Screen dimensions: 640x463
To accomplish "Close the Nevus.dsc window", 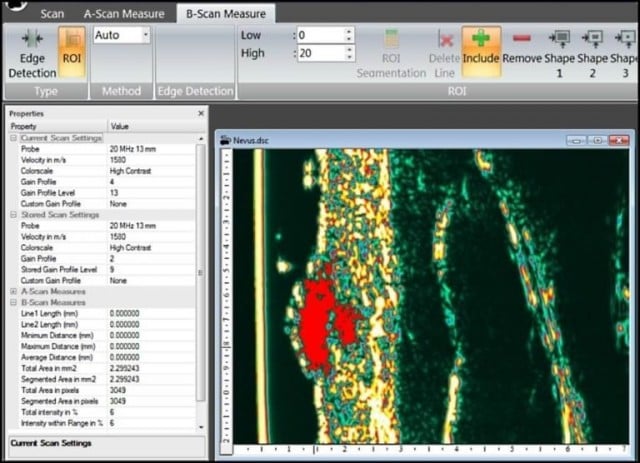I will (x=618, y=141).
